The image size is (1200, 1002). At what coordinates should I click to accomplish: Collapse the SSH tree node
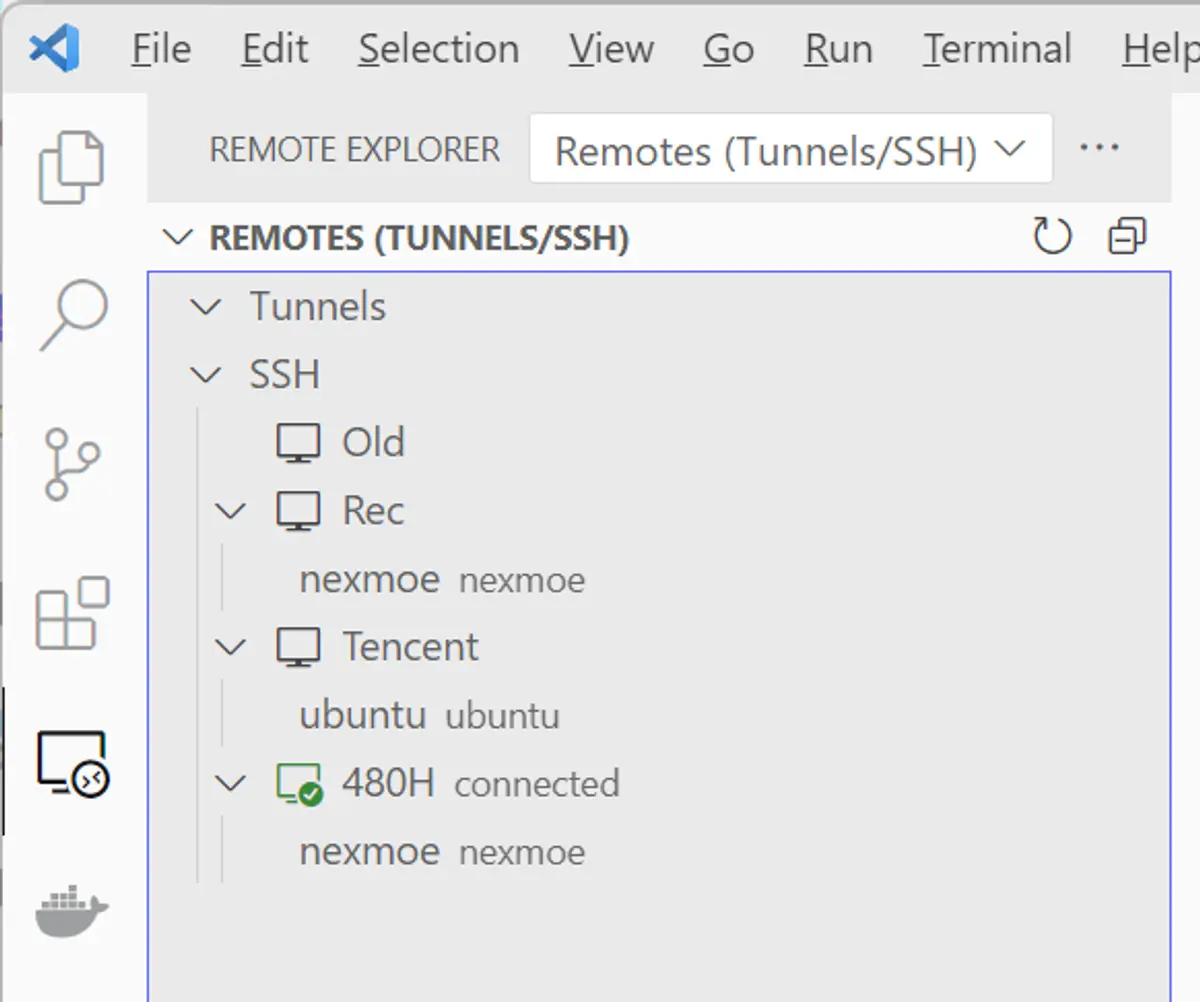coord(206,375)
